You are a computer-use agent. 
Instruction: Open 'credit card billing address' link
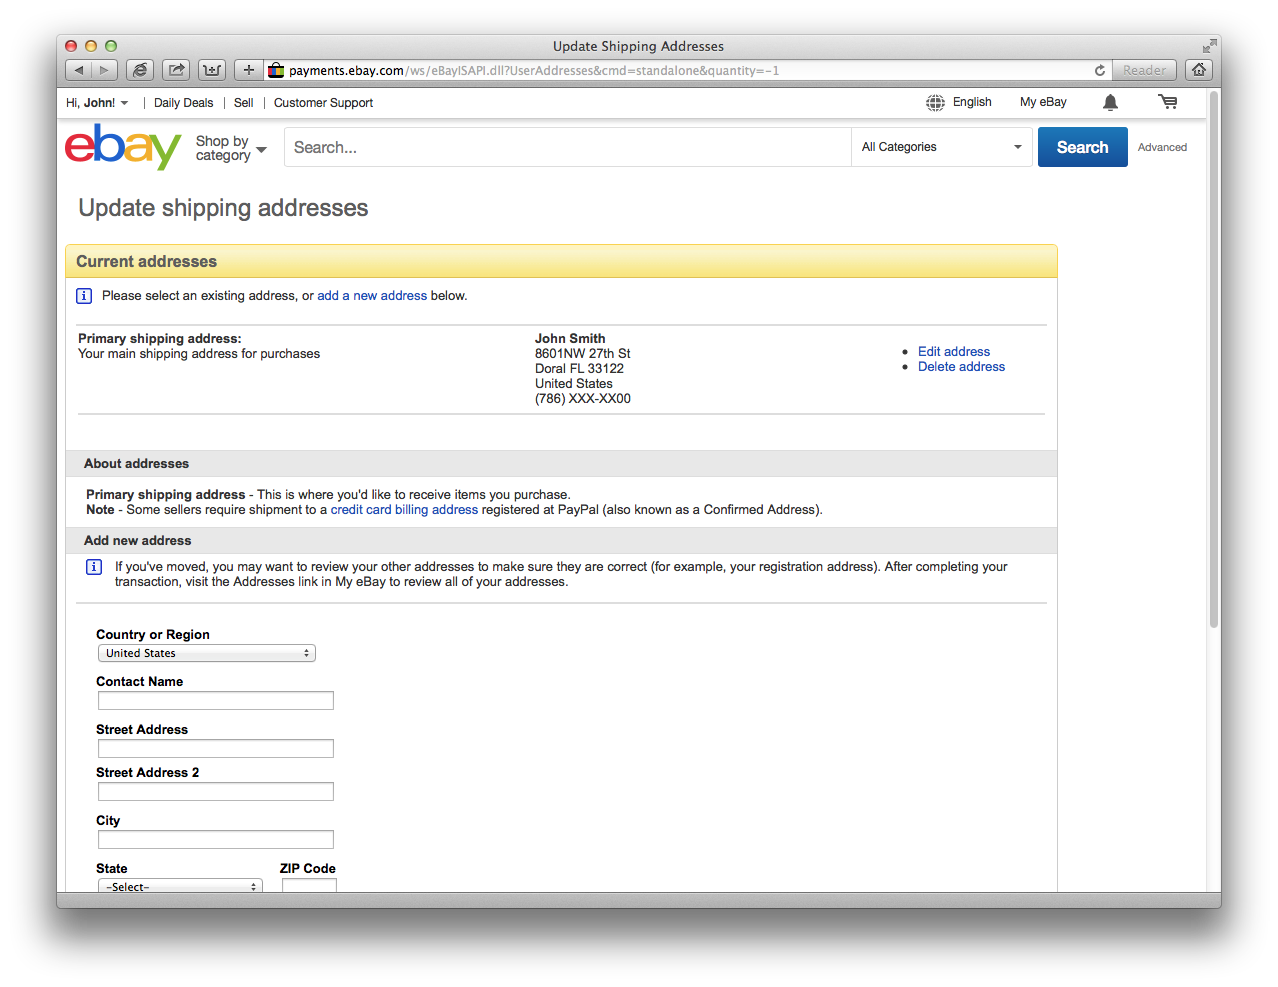point(404,510)
